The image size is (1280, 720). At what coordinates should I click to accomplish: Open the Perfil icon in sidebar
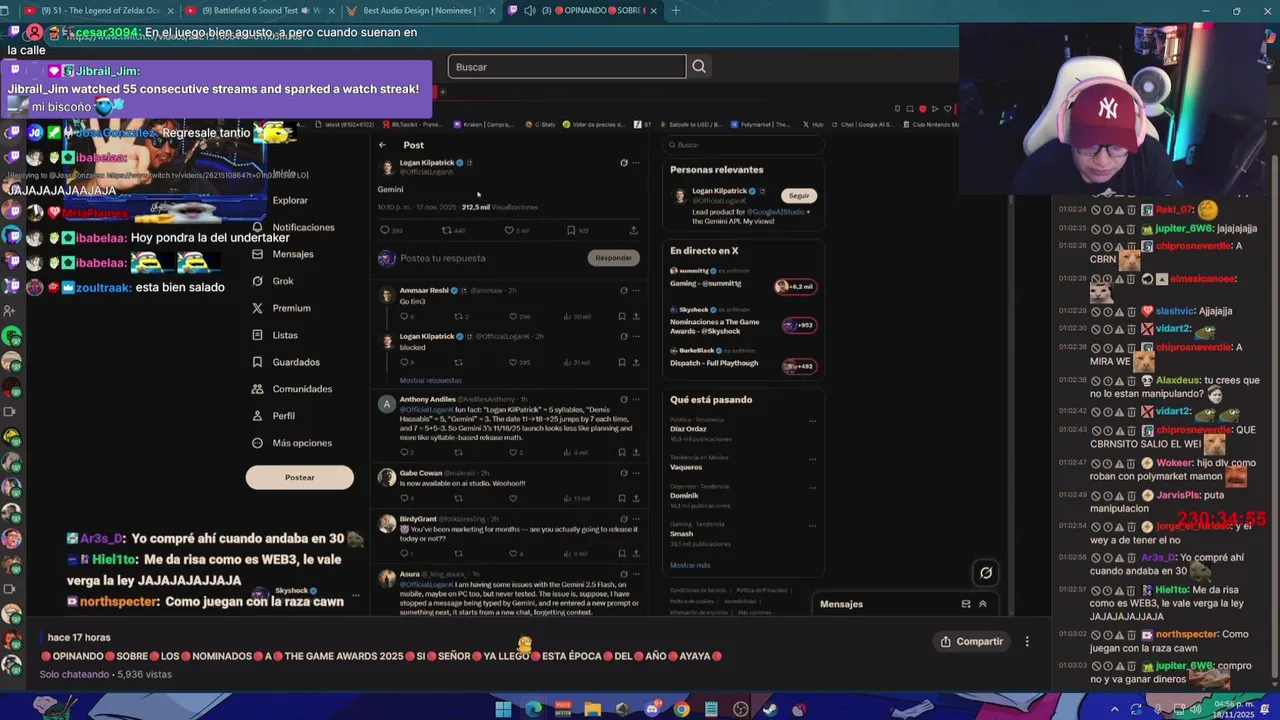coord(257,416)
